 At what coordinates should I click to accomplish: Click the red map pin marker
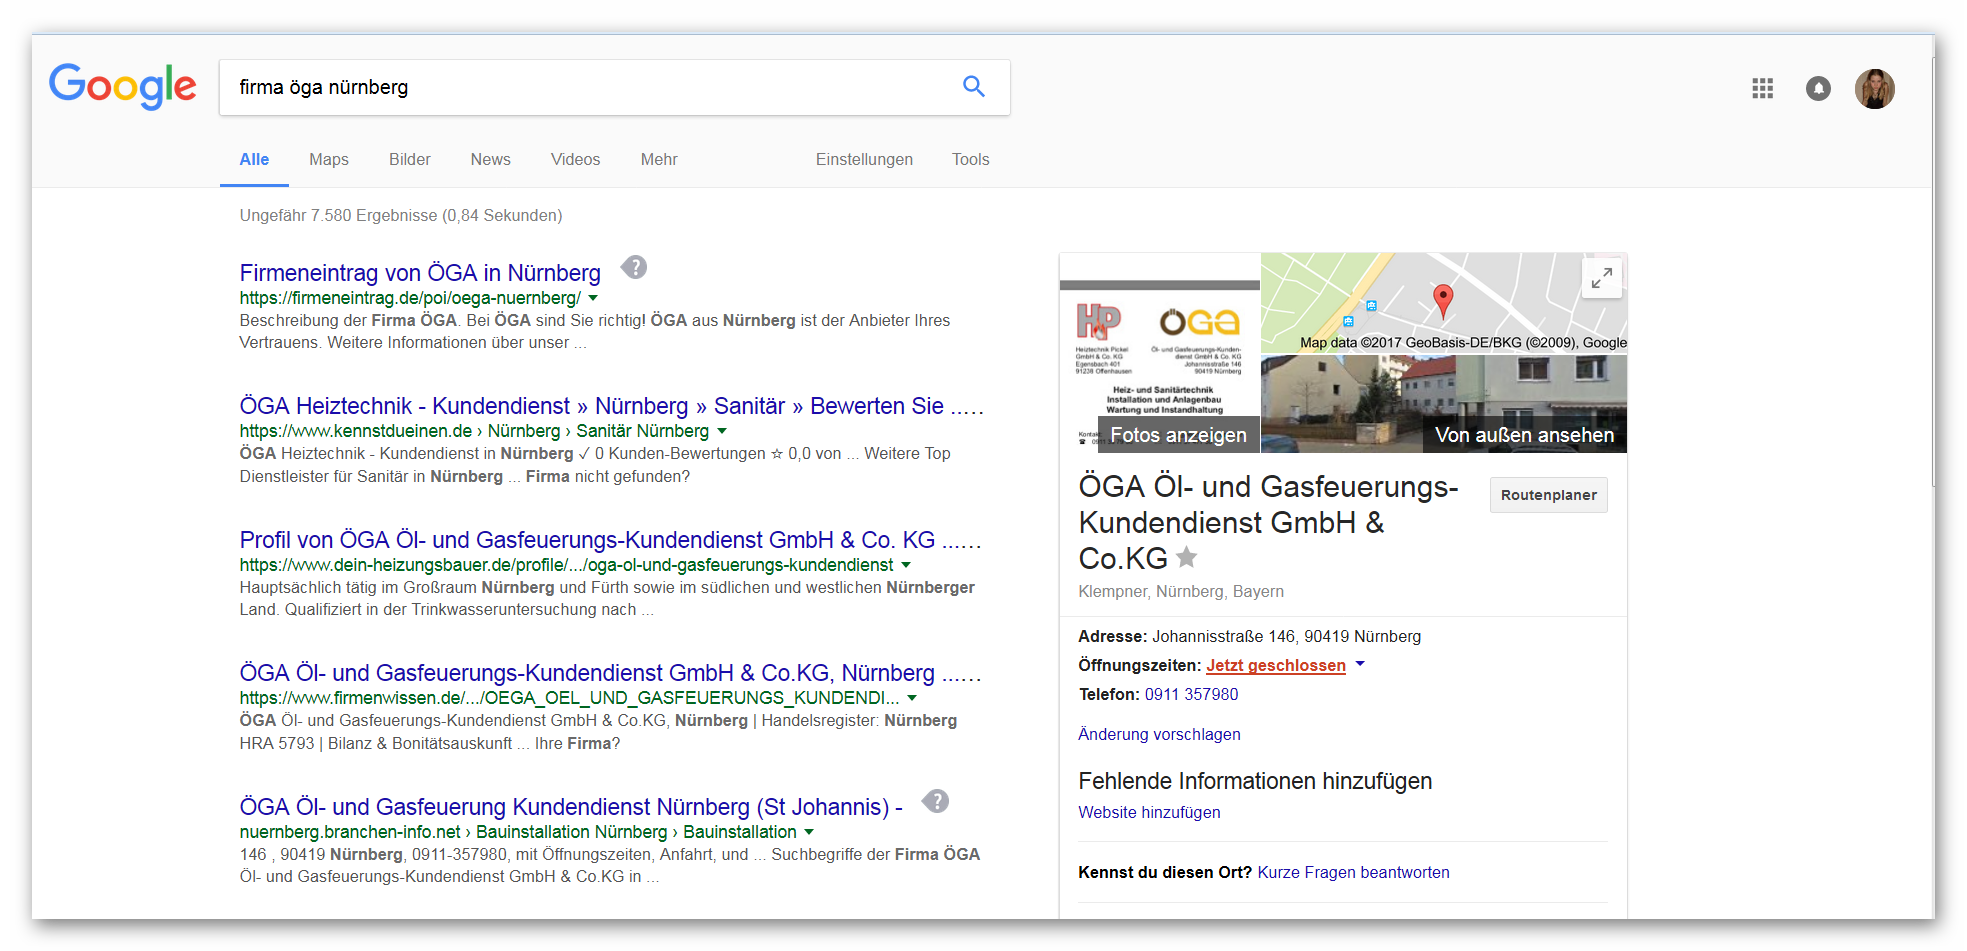(1442, 300)
